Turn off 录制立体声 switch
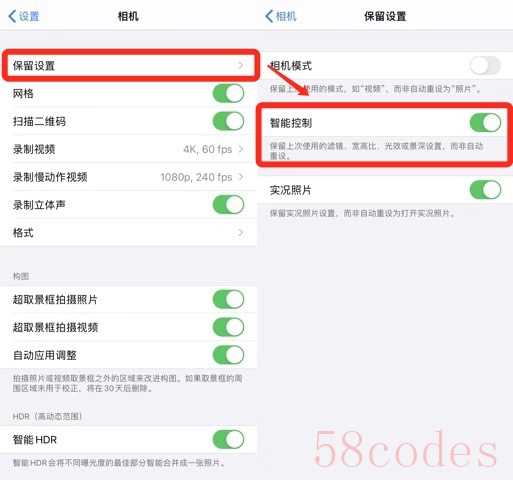 (228, 204)
